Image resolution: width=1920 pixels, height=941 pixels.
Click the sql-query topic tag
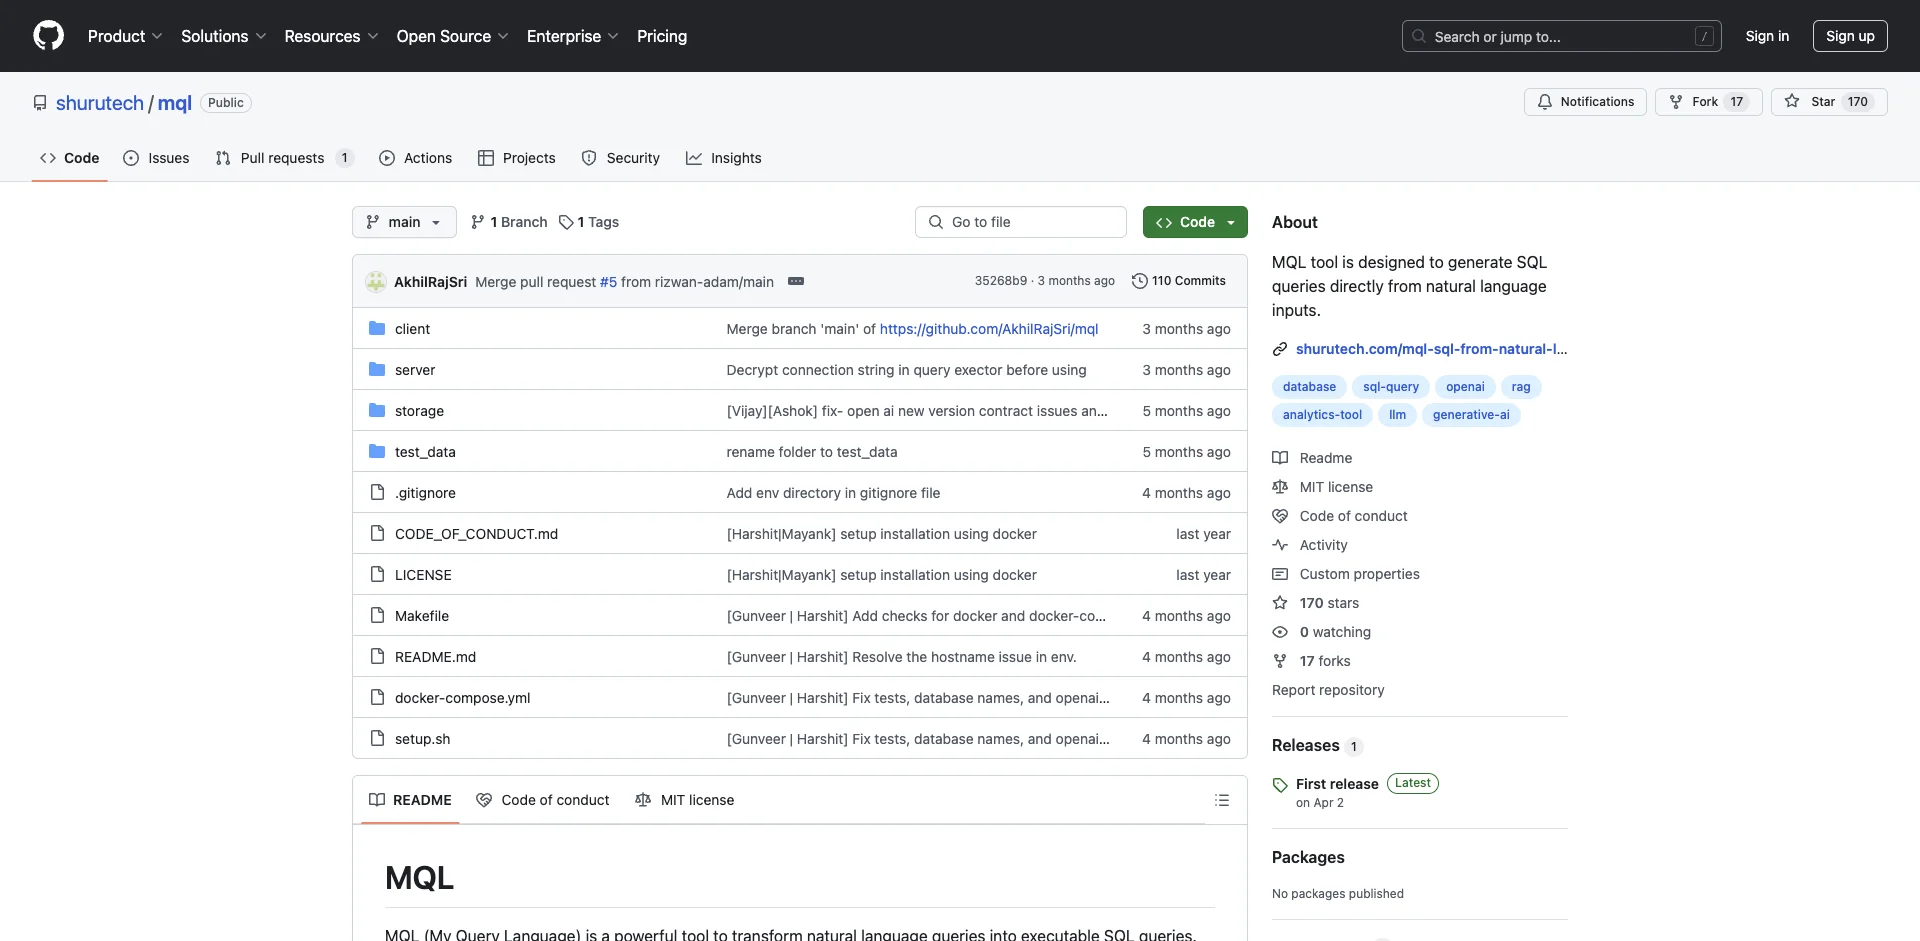(1391, 387)
